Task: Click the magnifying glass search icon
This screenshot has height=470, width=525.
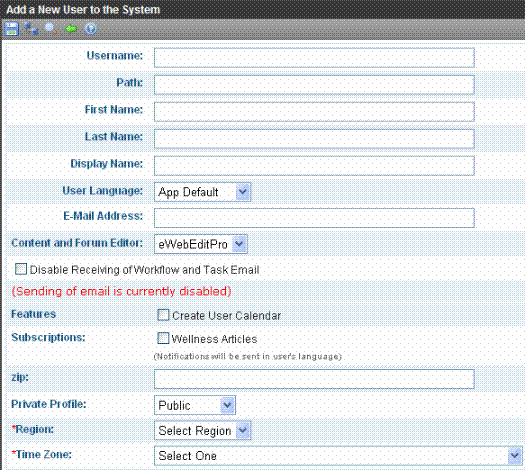Action: point(51,29)
